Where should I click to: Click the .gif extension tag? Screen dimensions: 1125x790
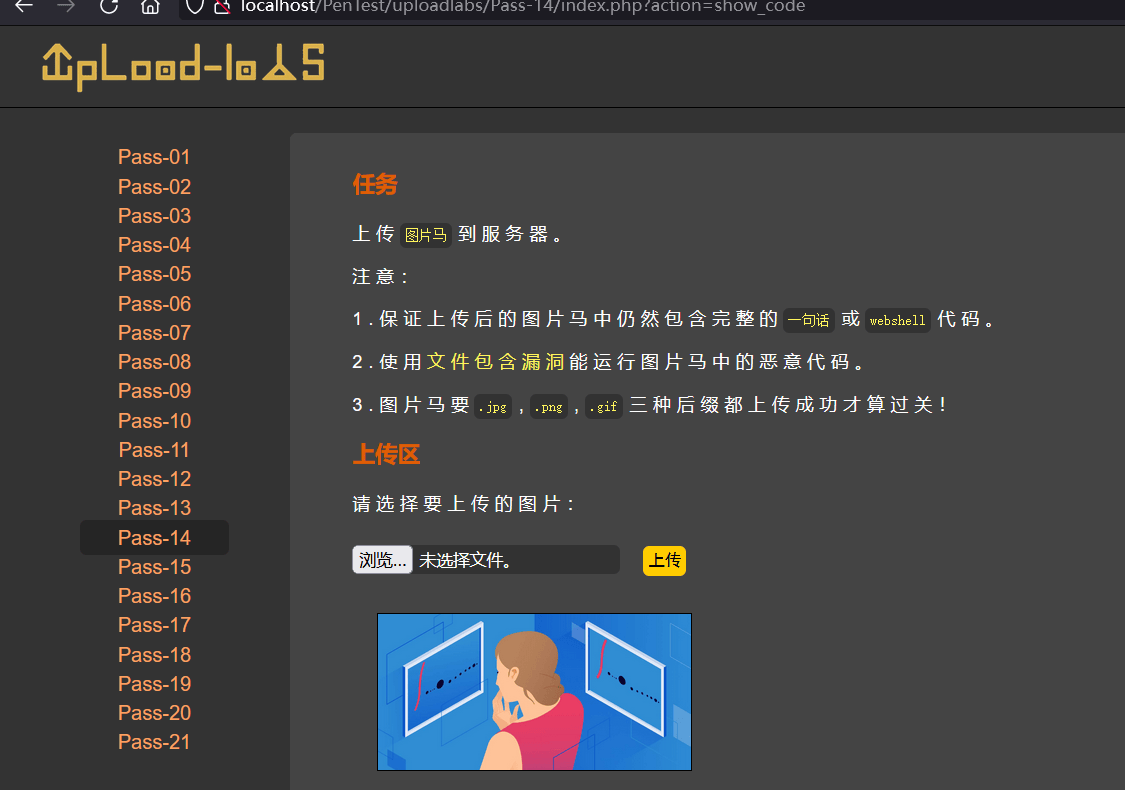click(604, 407)
